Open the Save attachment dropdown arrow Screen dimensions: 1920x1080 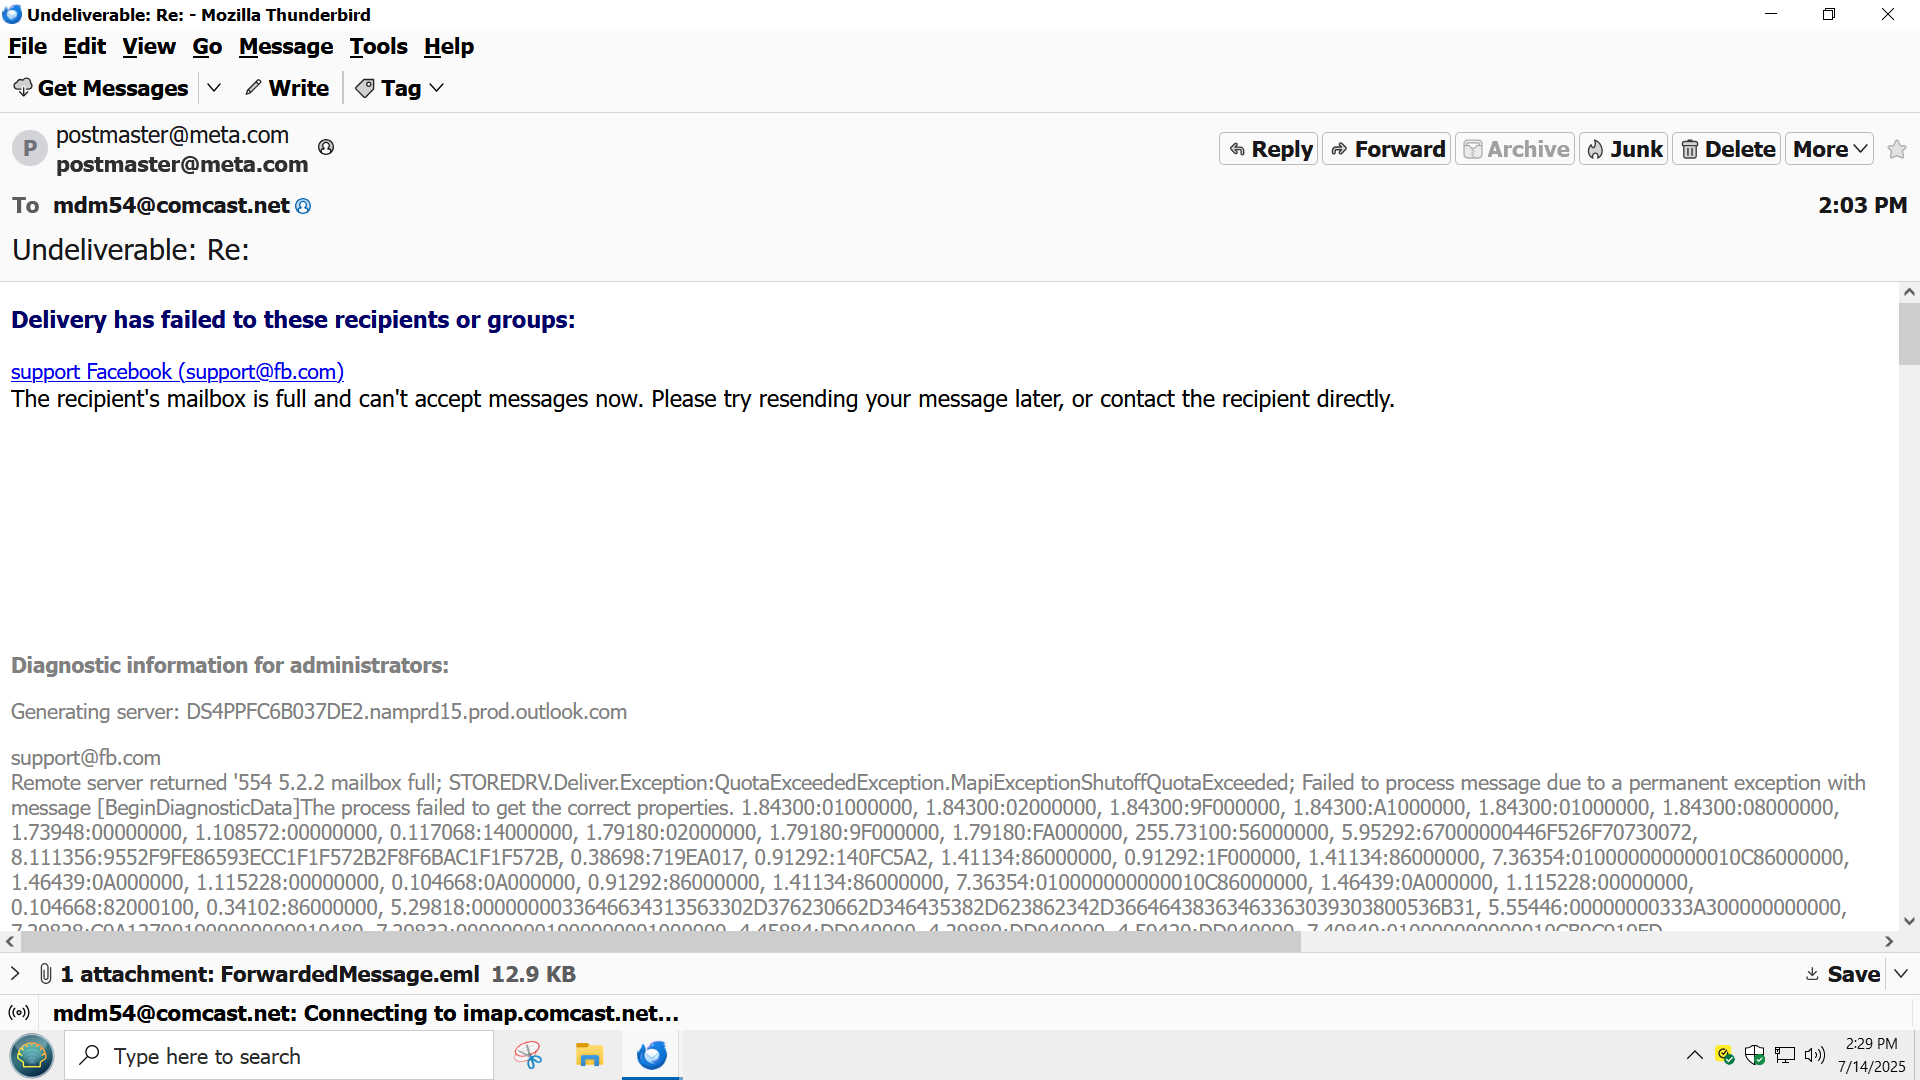(1901, 974)
